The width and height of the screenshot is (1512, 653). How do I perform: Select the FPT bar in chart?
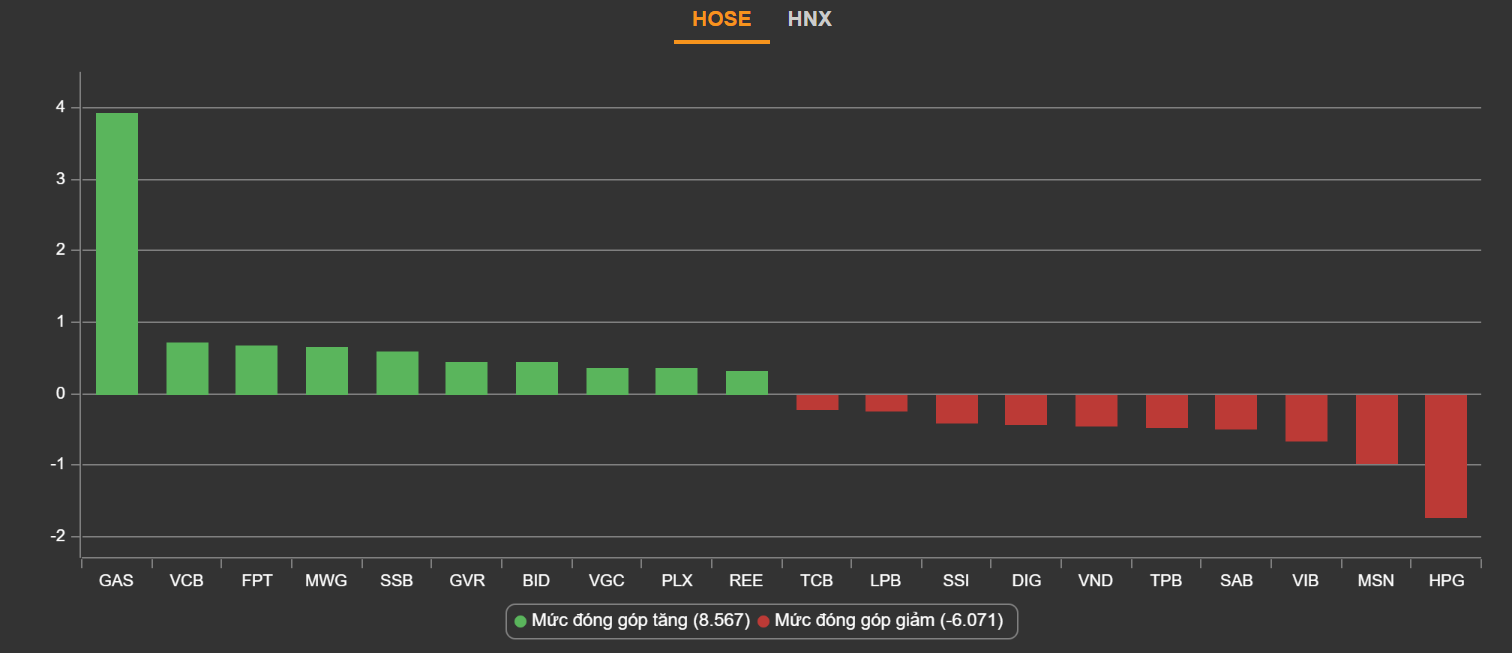tap(256, 370)
